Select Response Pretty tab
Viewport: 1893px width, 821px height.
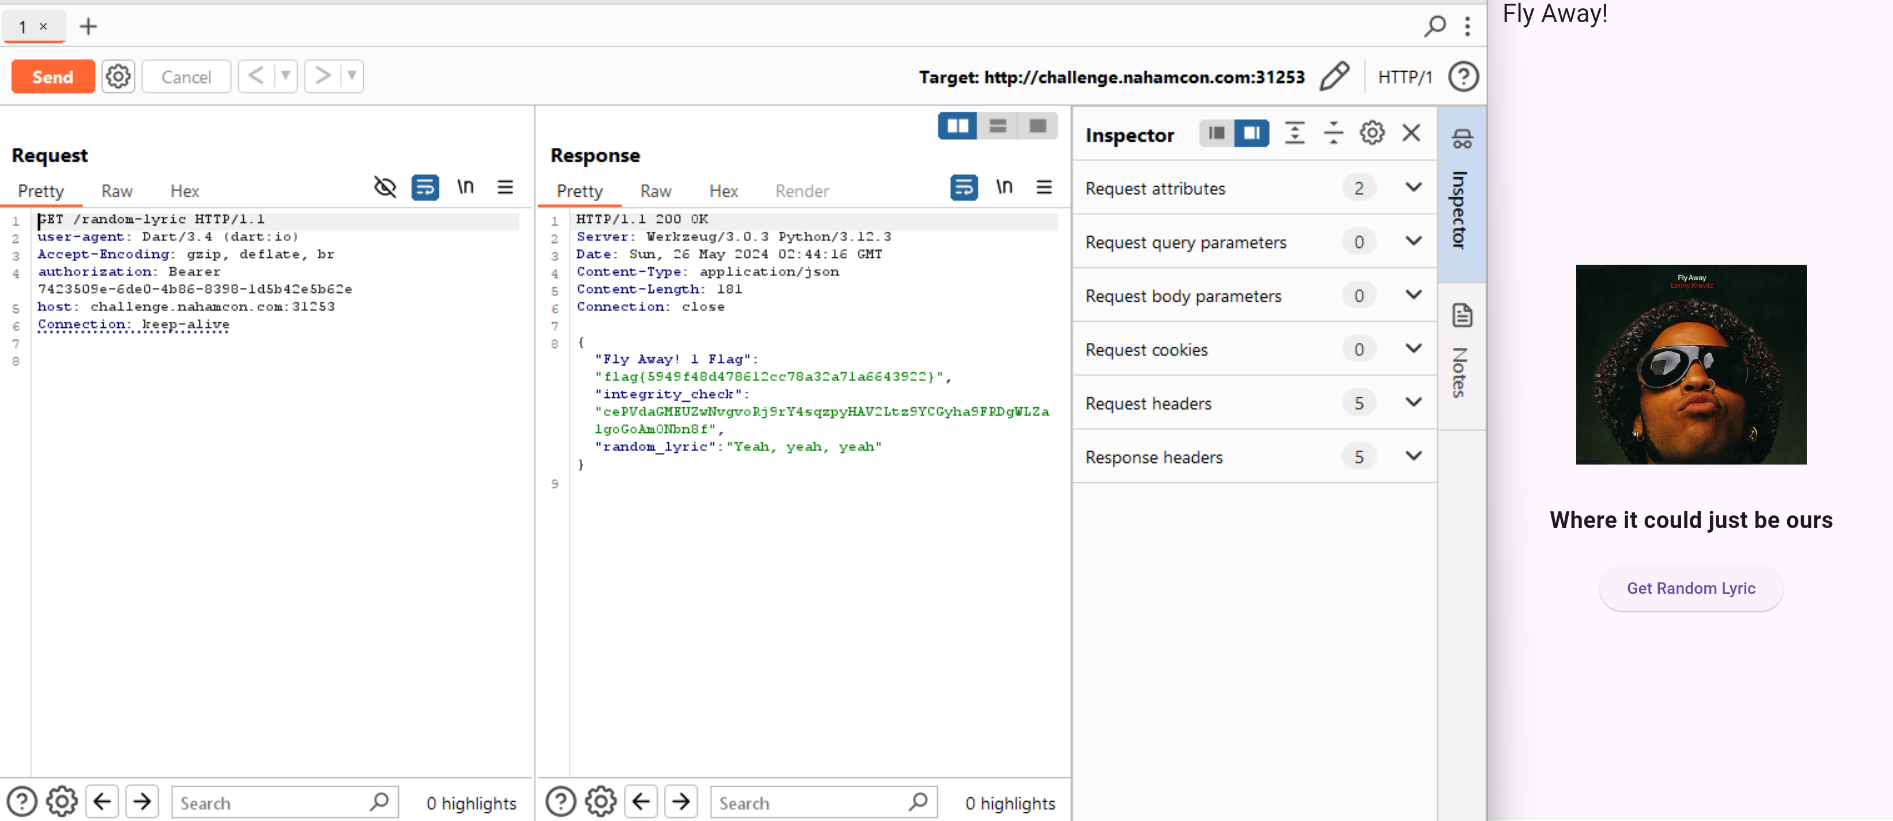[x=580, y=191]
